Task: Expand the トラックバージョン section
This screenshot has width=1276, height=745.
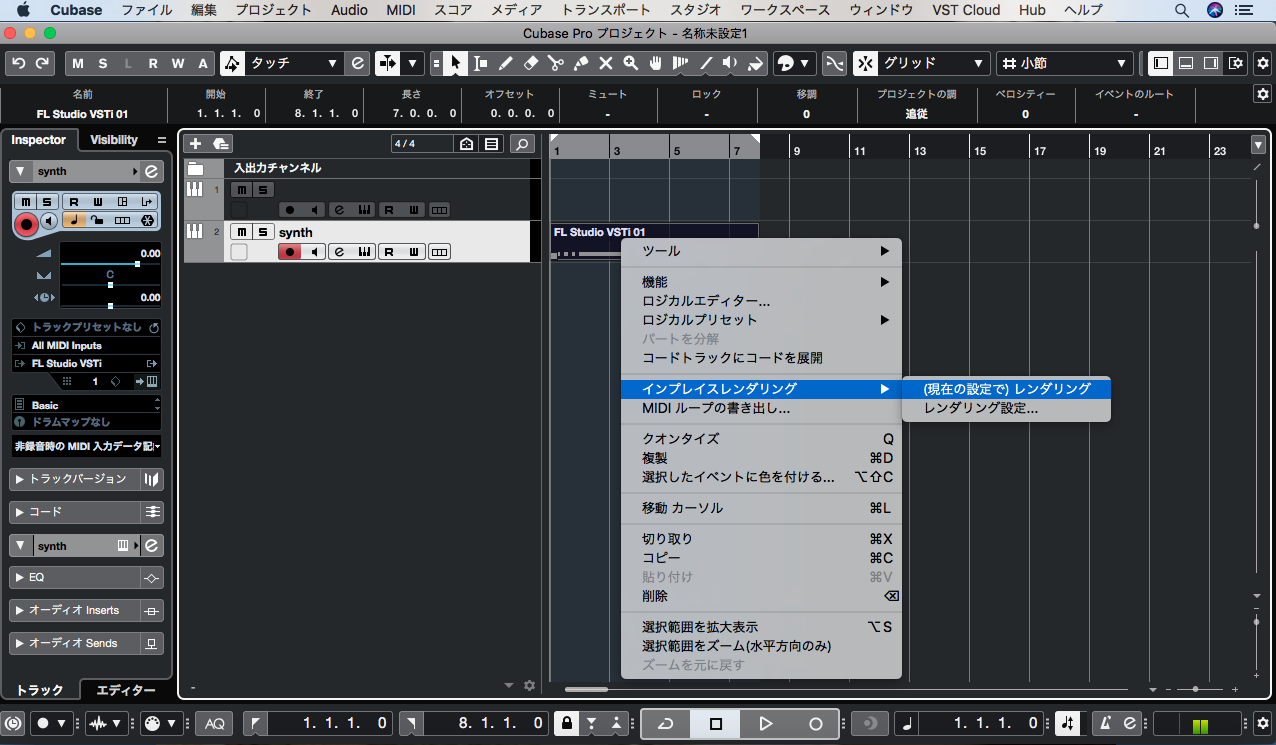Action: coord(20,479)
